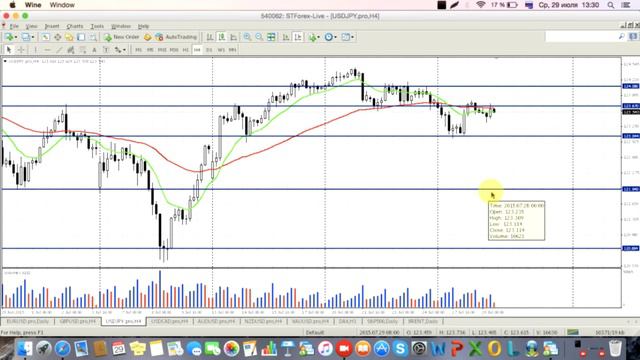Open the Templates tool

point(346,37)
